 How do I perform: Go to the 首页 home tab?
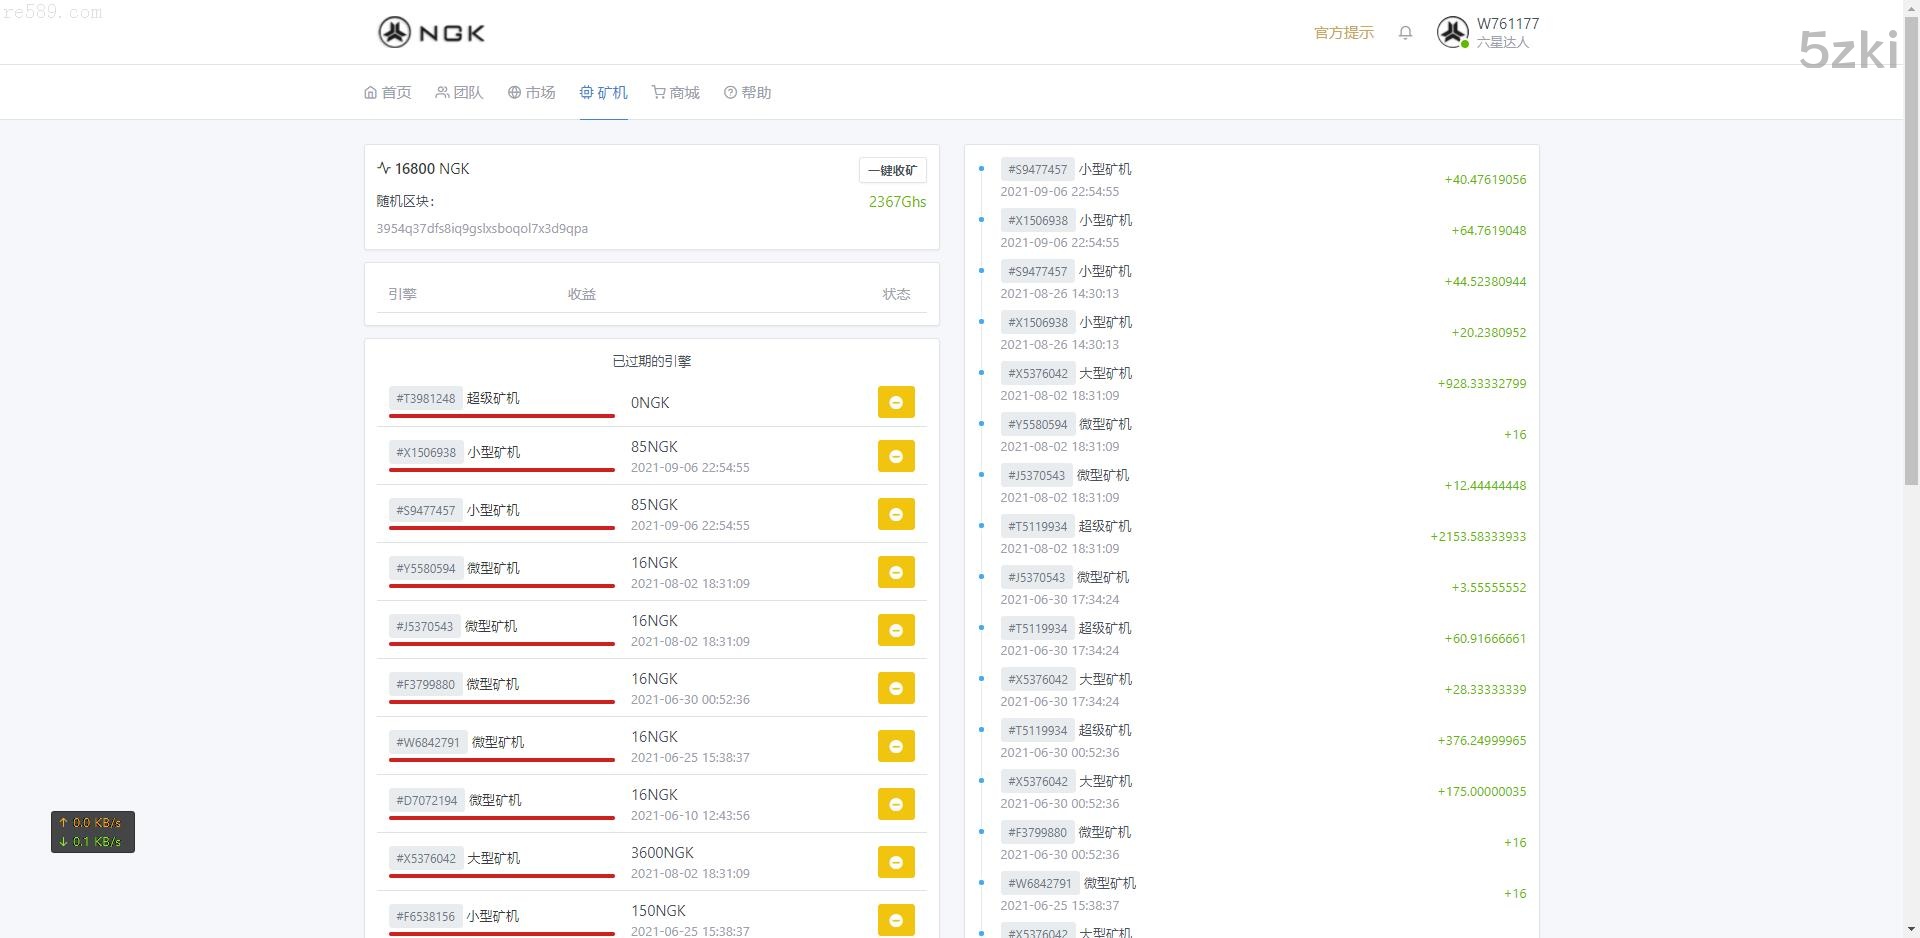tap(388, 92)
